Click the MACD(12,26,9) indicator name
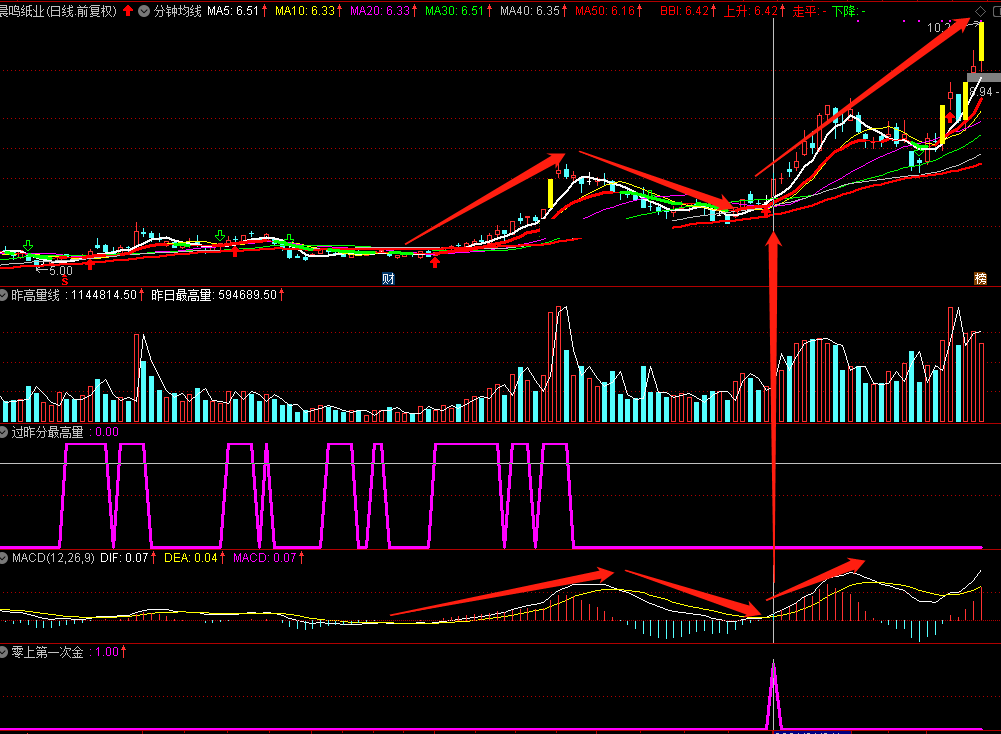 [53, 558]
